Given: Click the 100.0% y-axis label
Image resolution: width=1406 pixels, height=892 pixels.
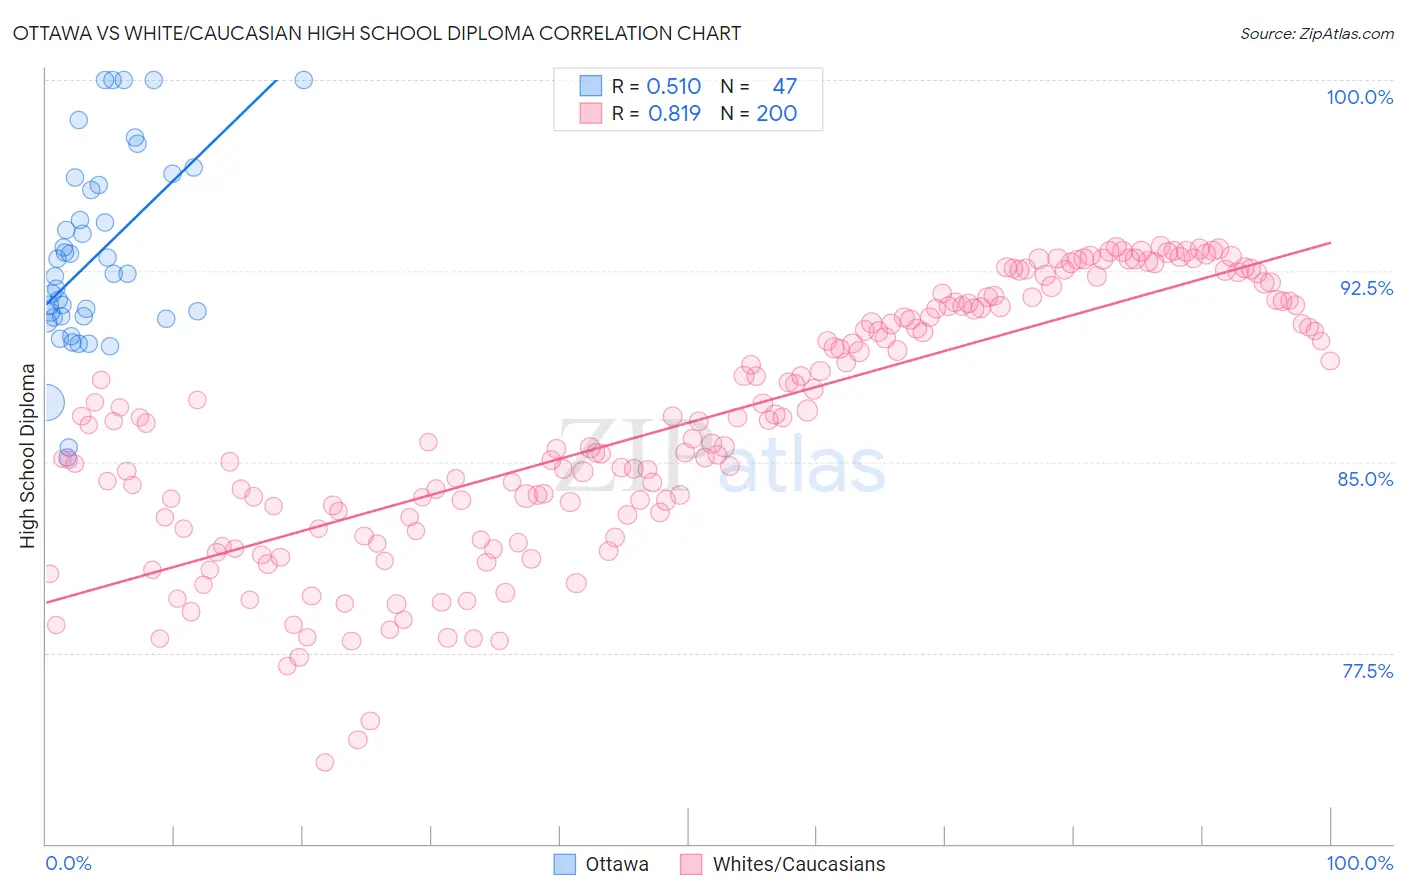Looking at the screenshot, I should [1360, 97].
